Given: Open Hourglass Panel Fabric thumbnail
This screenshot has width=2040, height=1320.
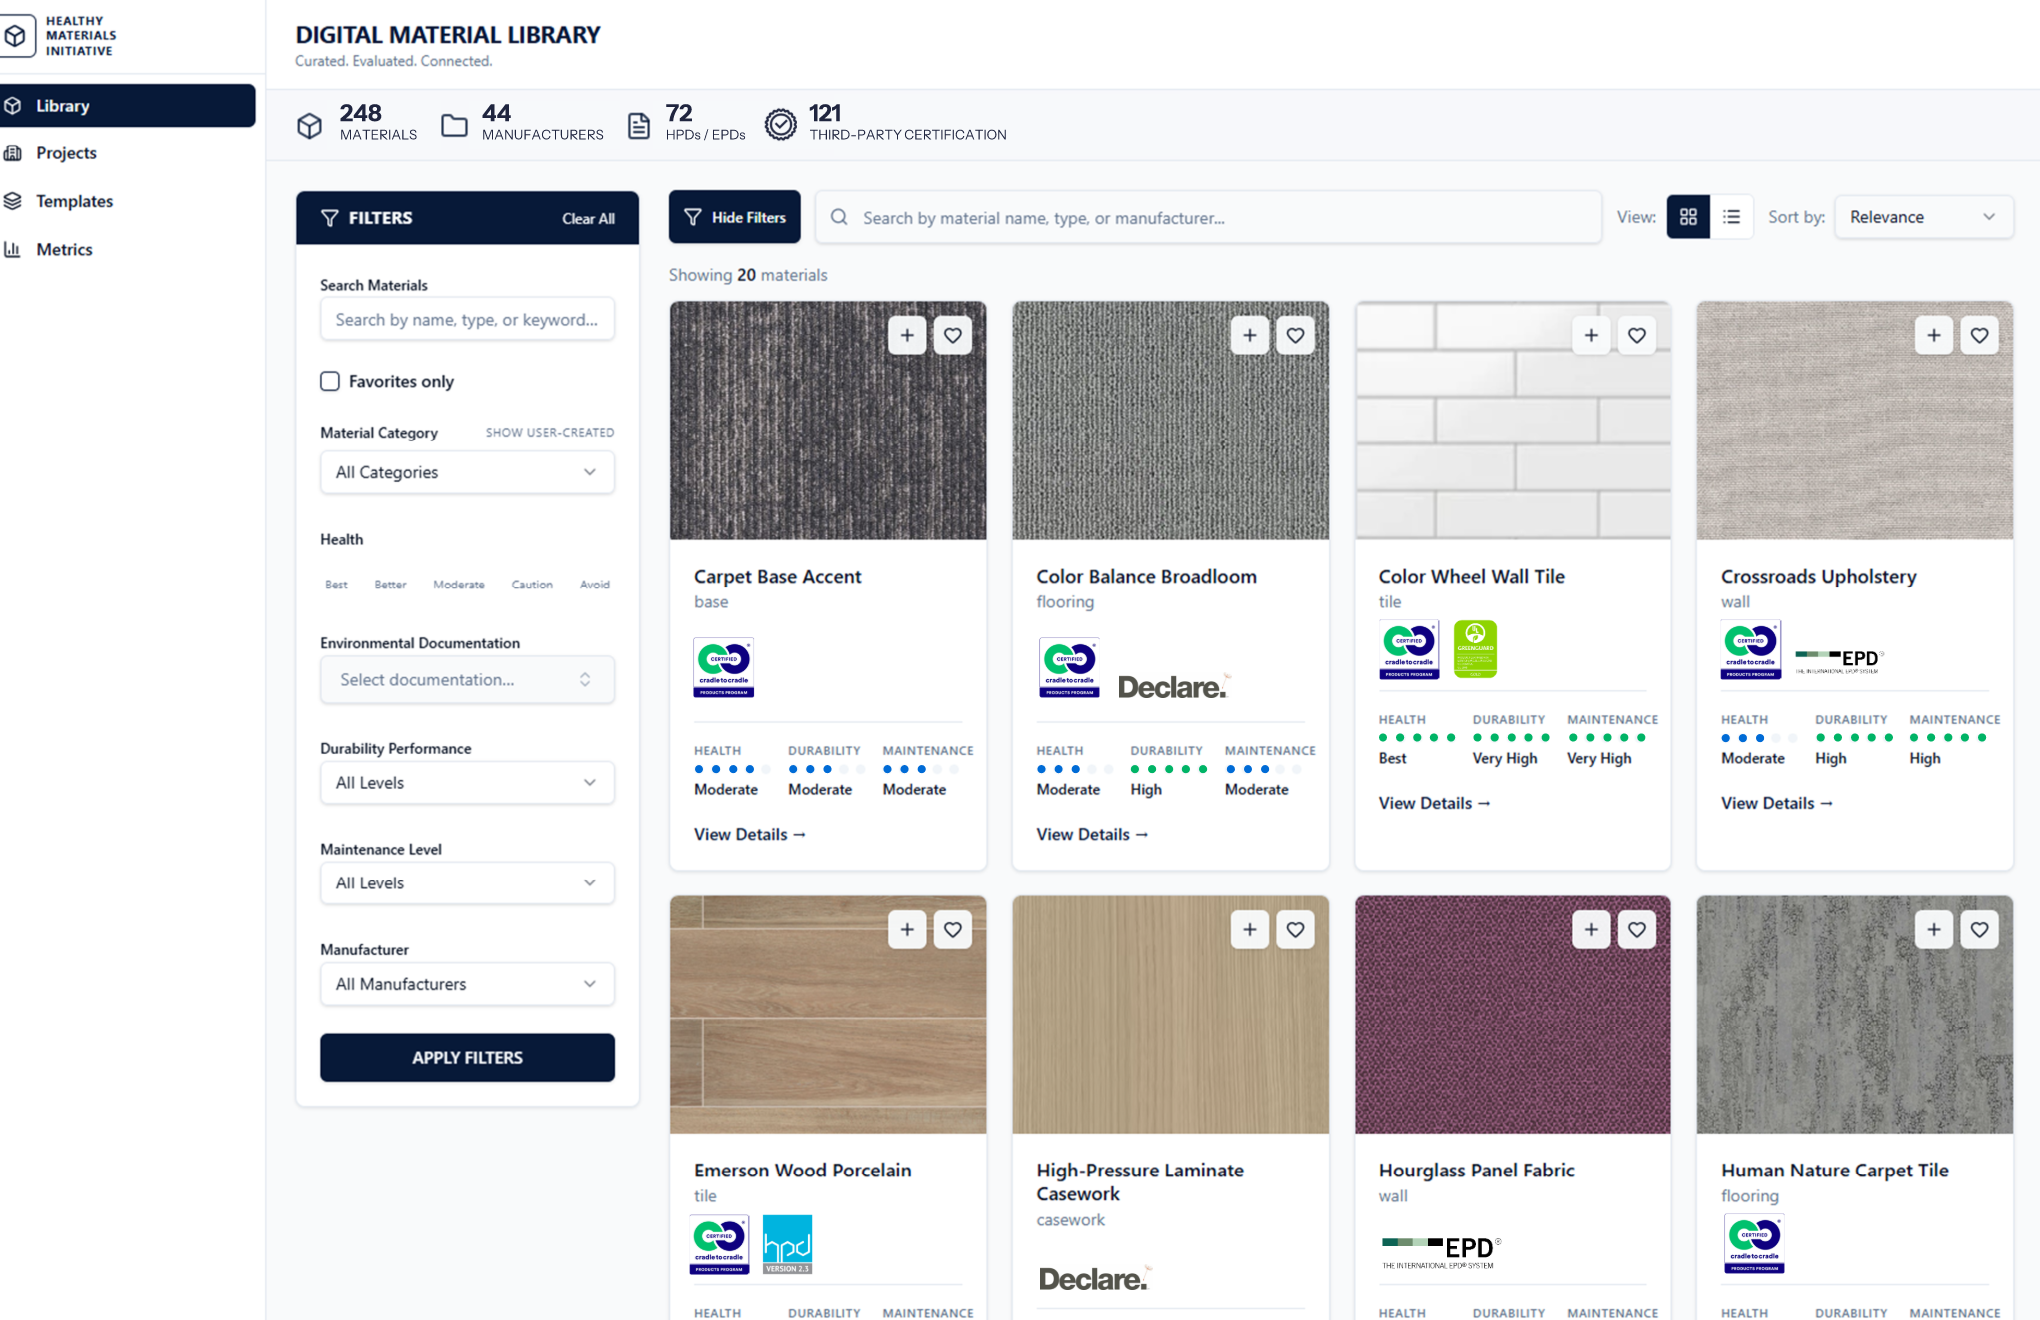Looking at the screenshot, I should [1512, 1014].
